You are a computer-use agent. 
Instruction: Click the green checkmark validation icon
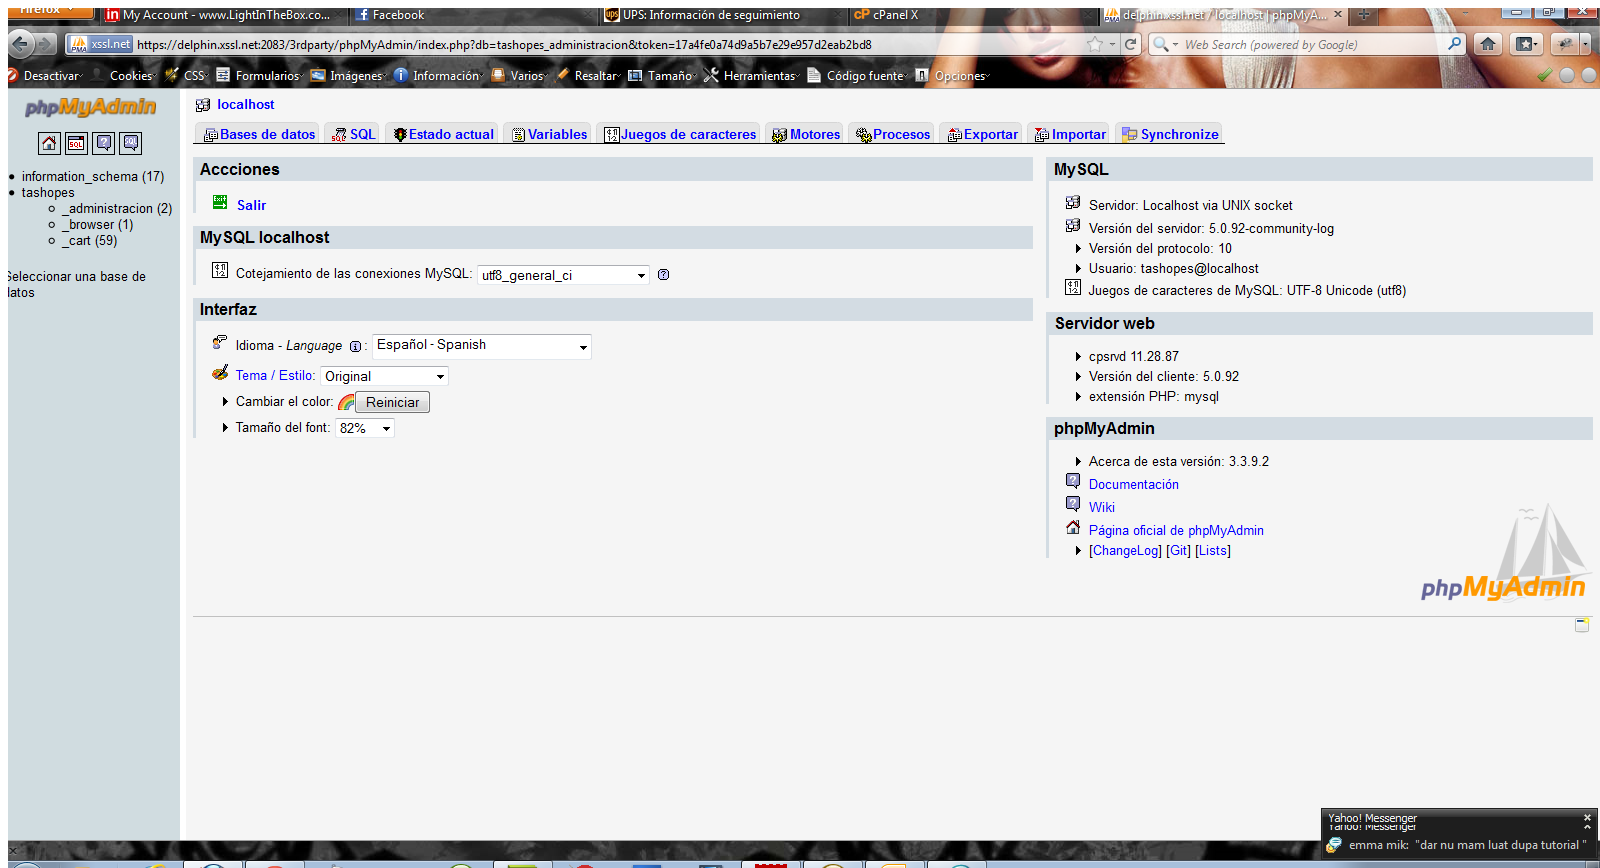click(x=1545, y=75)
